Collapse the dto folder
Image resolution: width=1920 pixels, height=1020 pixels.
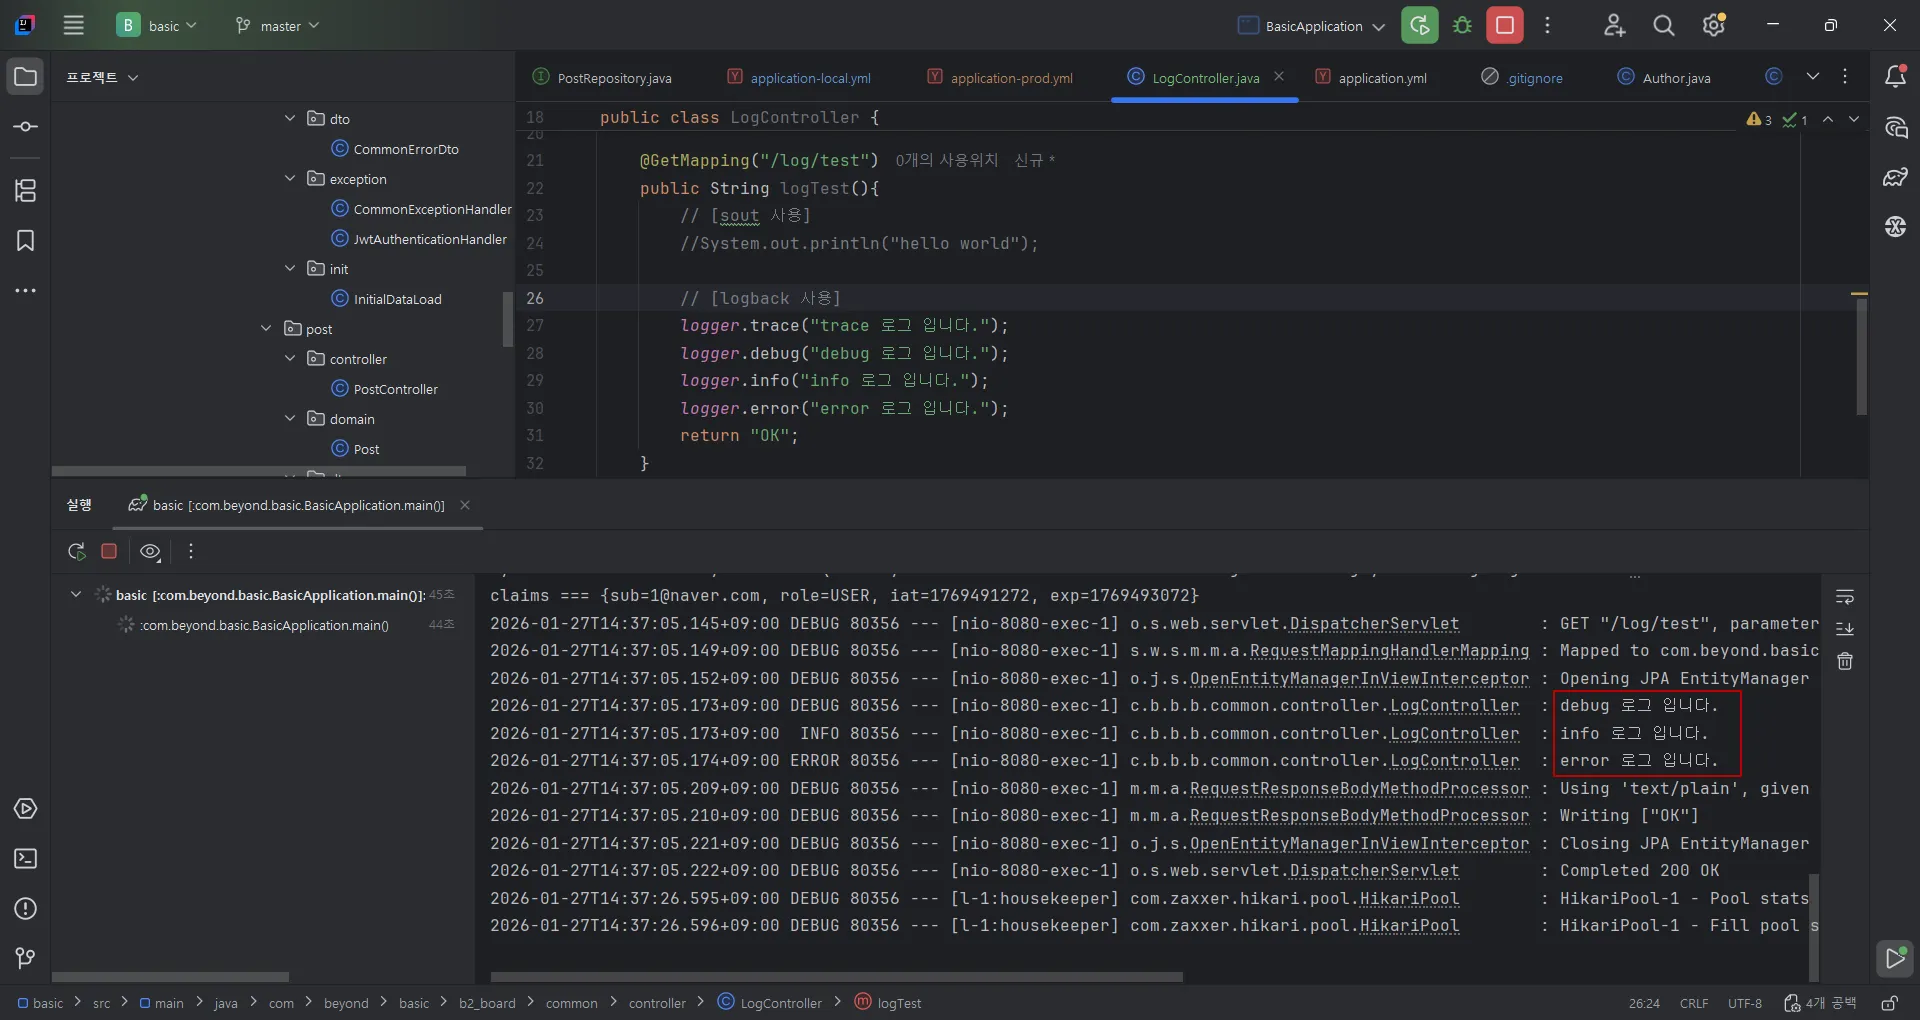(x=290, y=118)
